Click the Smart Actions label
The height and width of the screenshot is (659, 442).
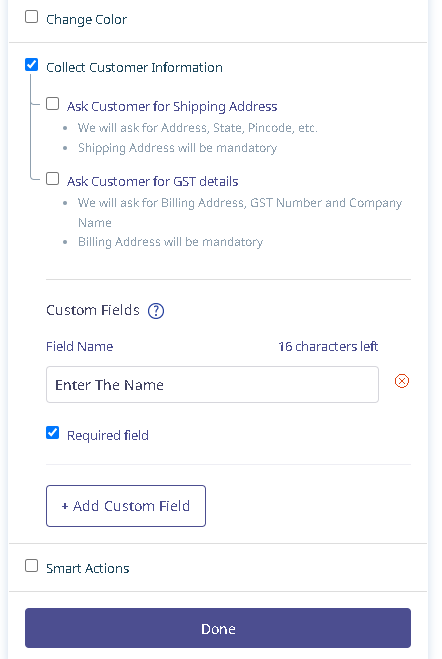tap(88, 569)
